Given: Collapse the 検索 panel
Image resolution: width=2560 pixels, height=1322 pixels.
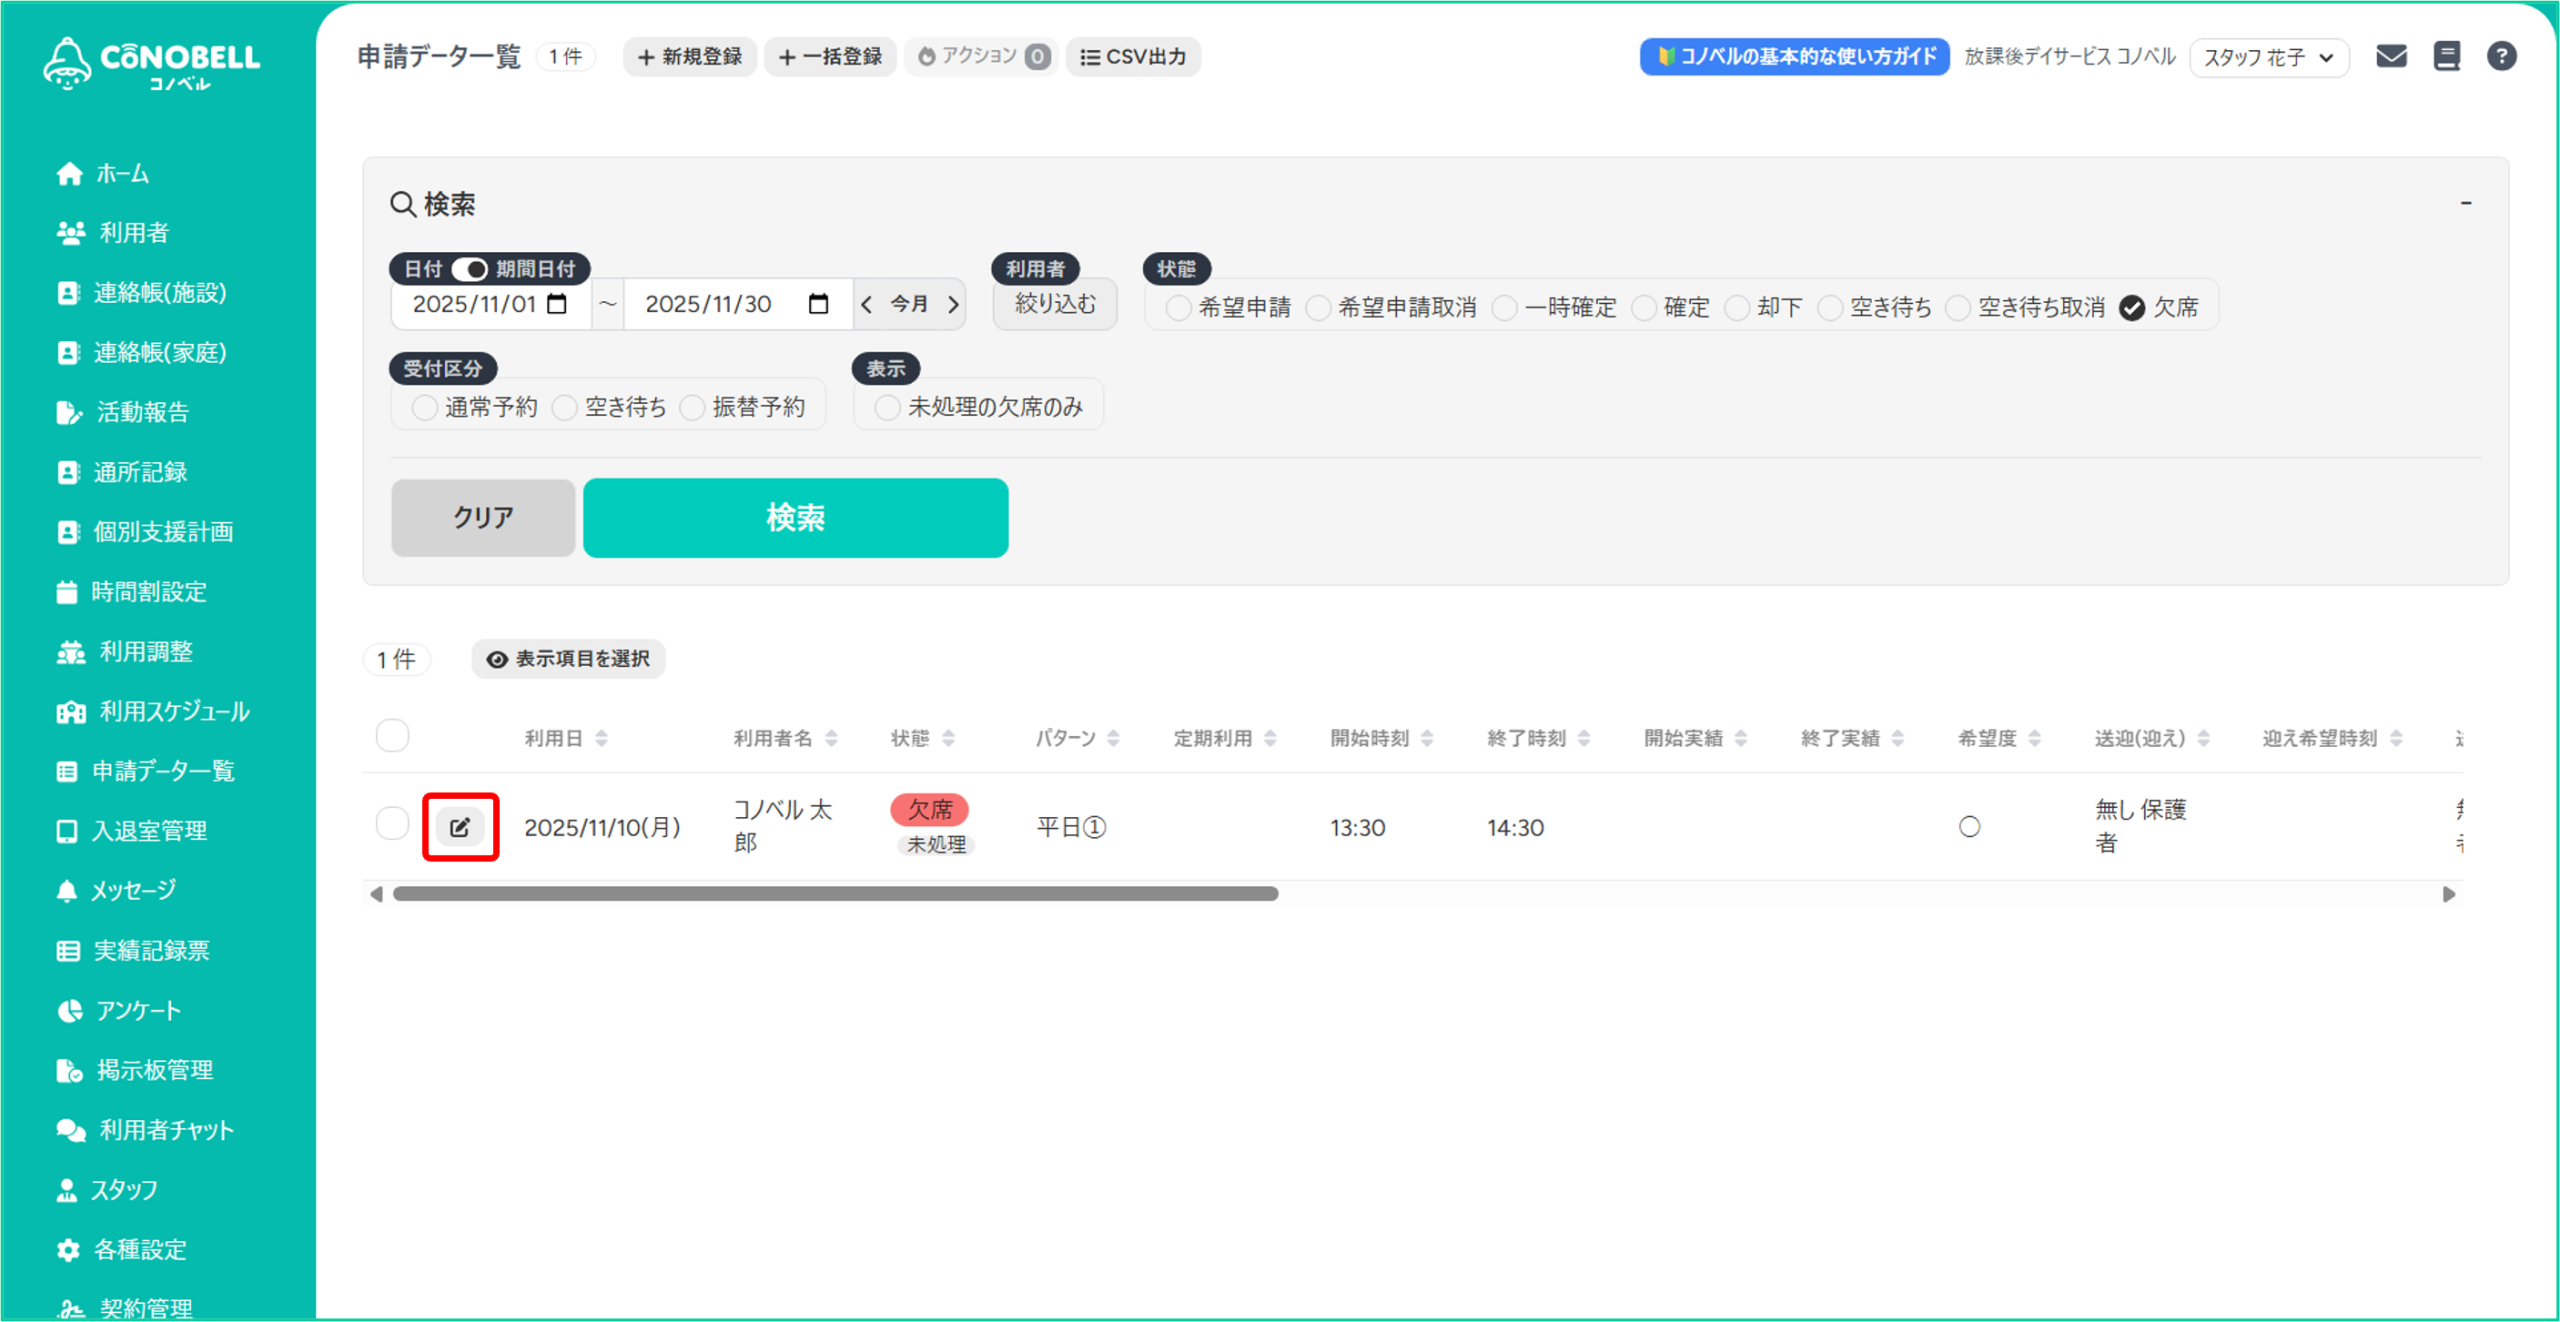Looking at the screenshot, I should tap(2466, 203).
